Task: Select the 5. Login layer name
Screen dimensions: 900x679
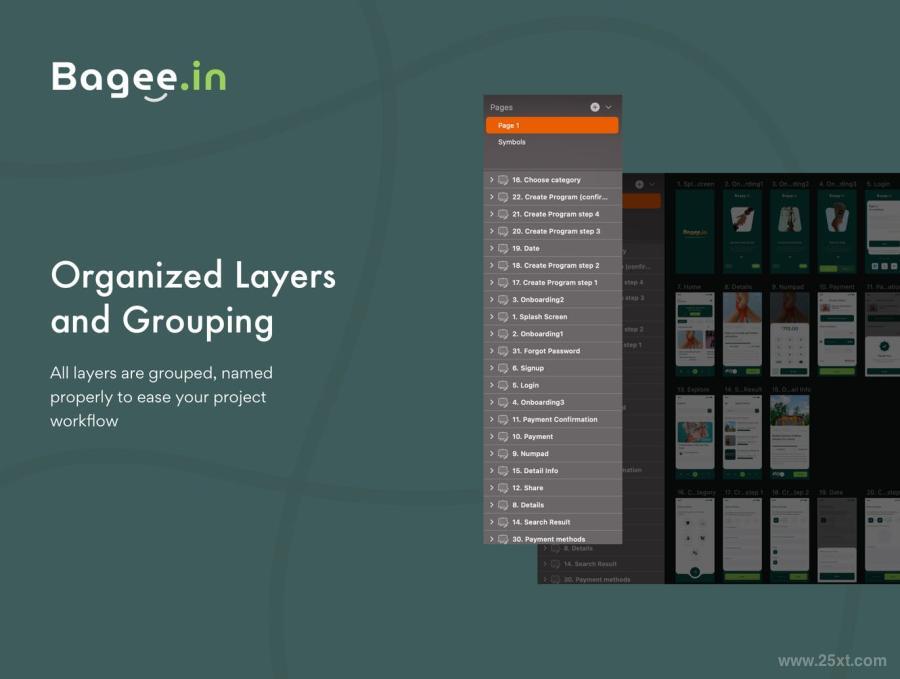Action: 525,385
